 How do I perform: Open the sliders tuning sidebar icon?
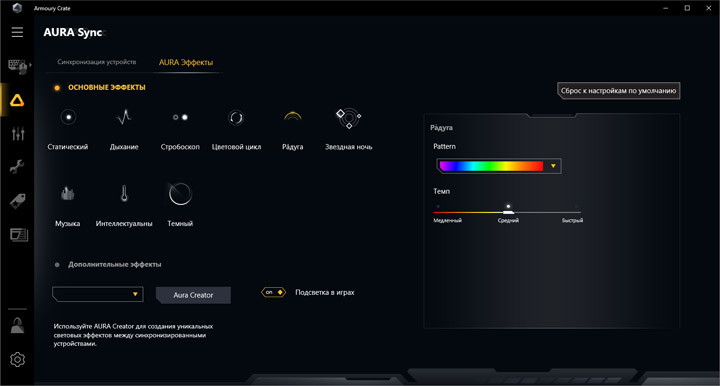pyautogui.click(x=18, y=134)
